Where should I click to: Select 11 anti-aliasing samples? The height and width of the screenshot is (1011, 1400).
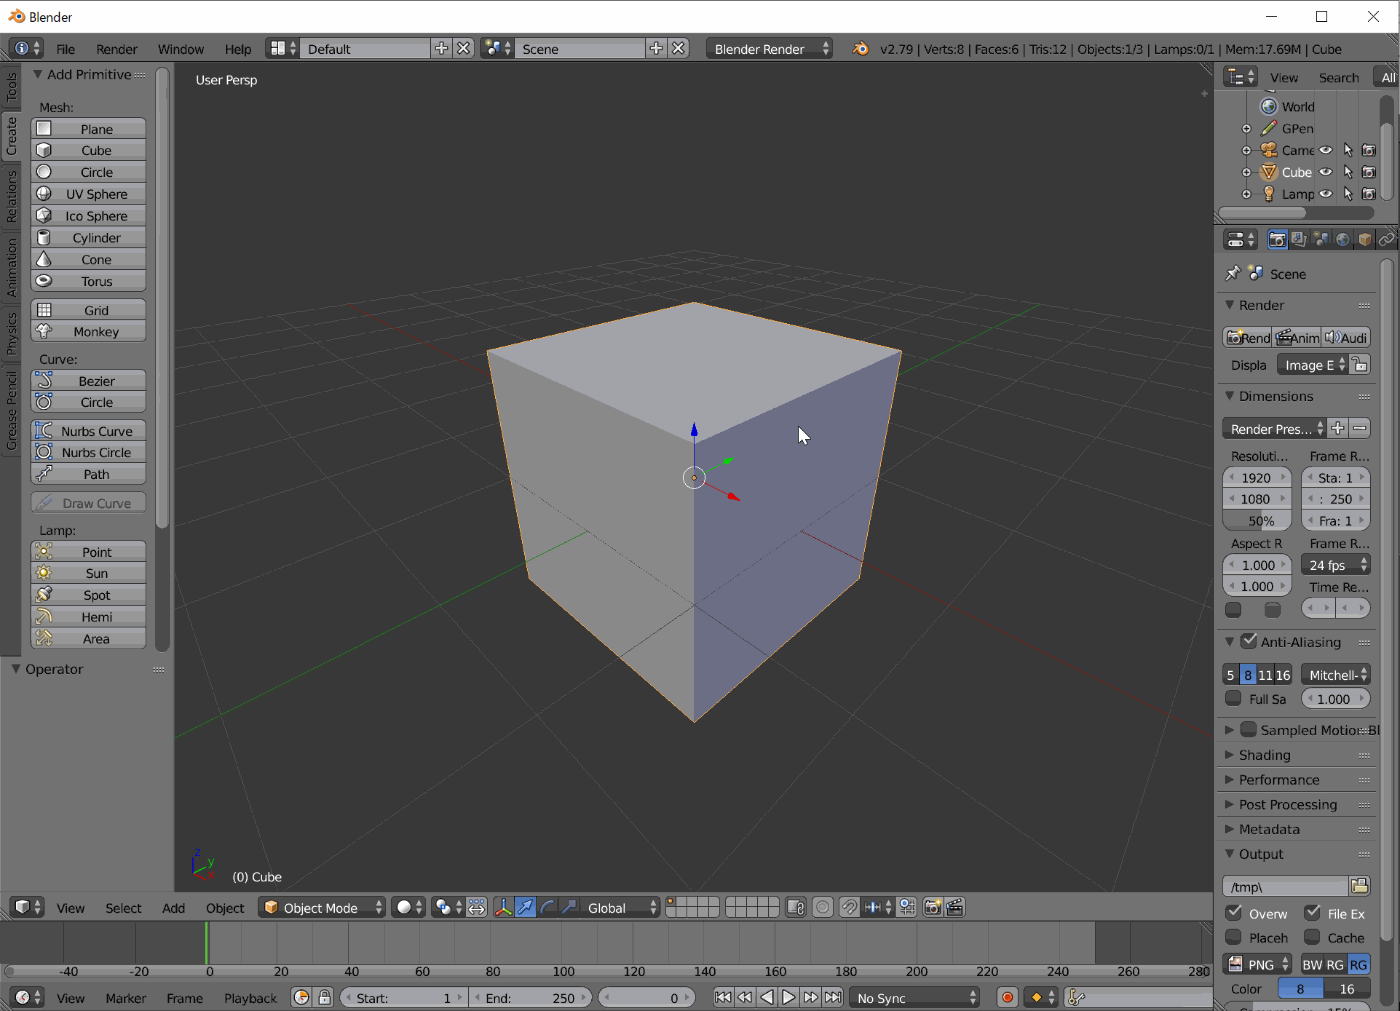coord(1265,675)
